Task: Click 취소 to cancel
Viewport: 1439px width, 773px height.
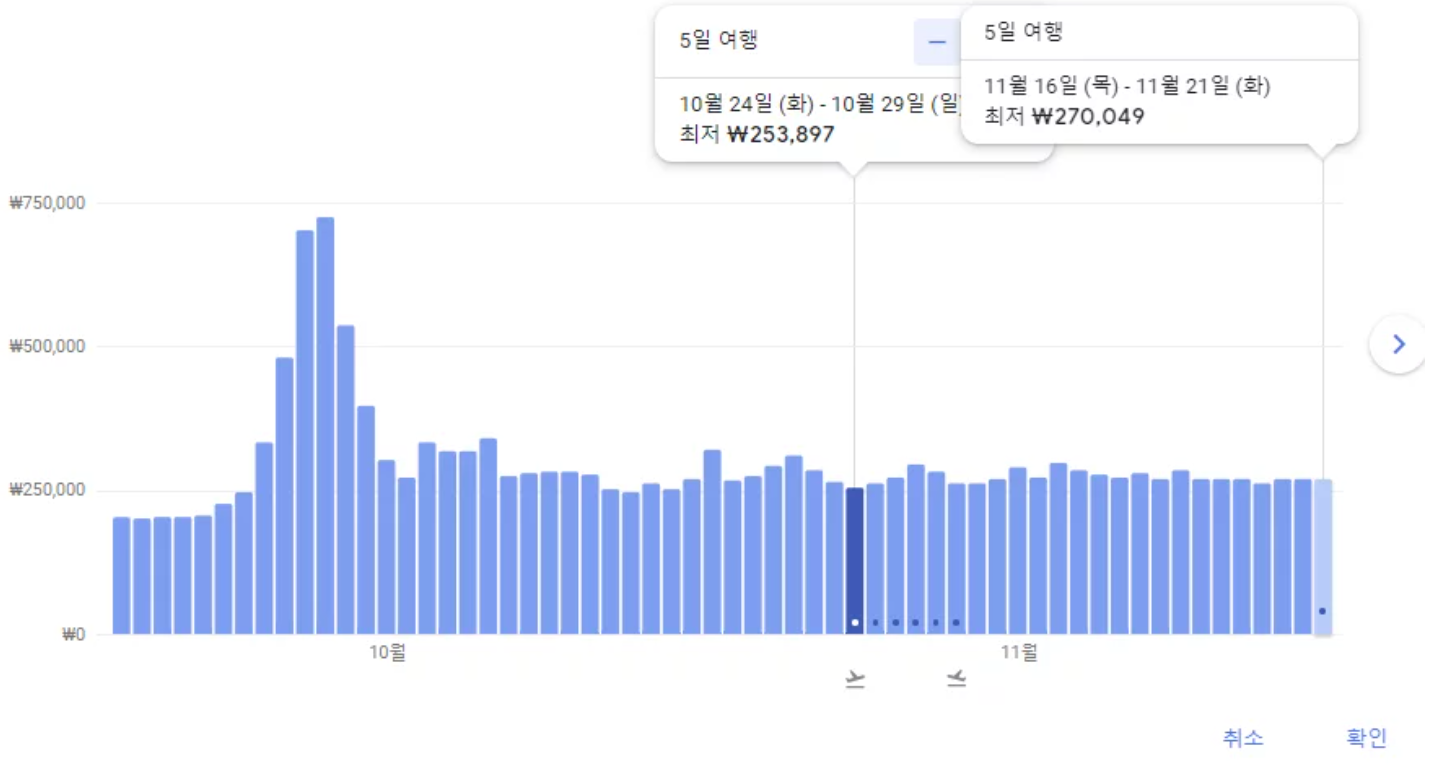Action: pyautogui.click(x=1243, y=738)
